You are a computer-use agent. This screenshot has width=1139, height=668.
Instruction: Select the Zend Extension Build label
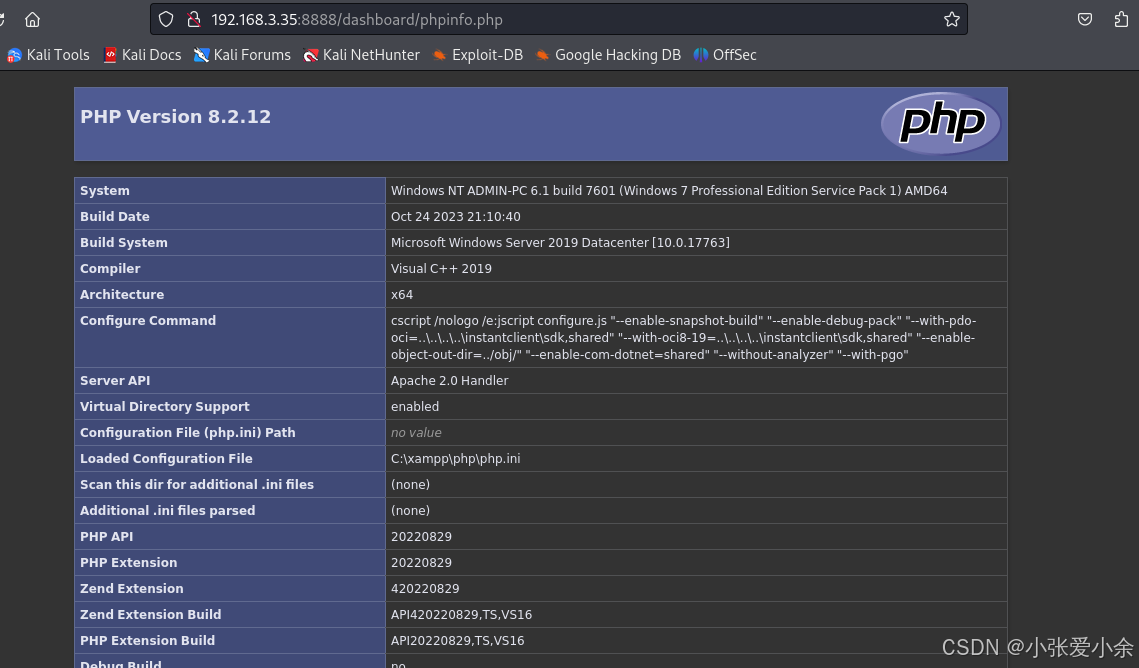tap(150, 615)
